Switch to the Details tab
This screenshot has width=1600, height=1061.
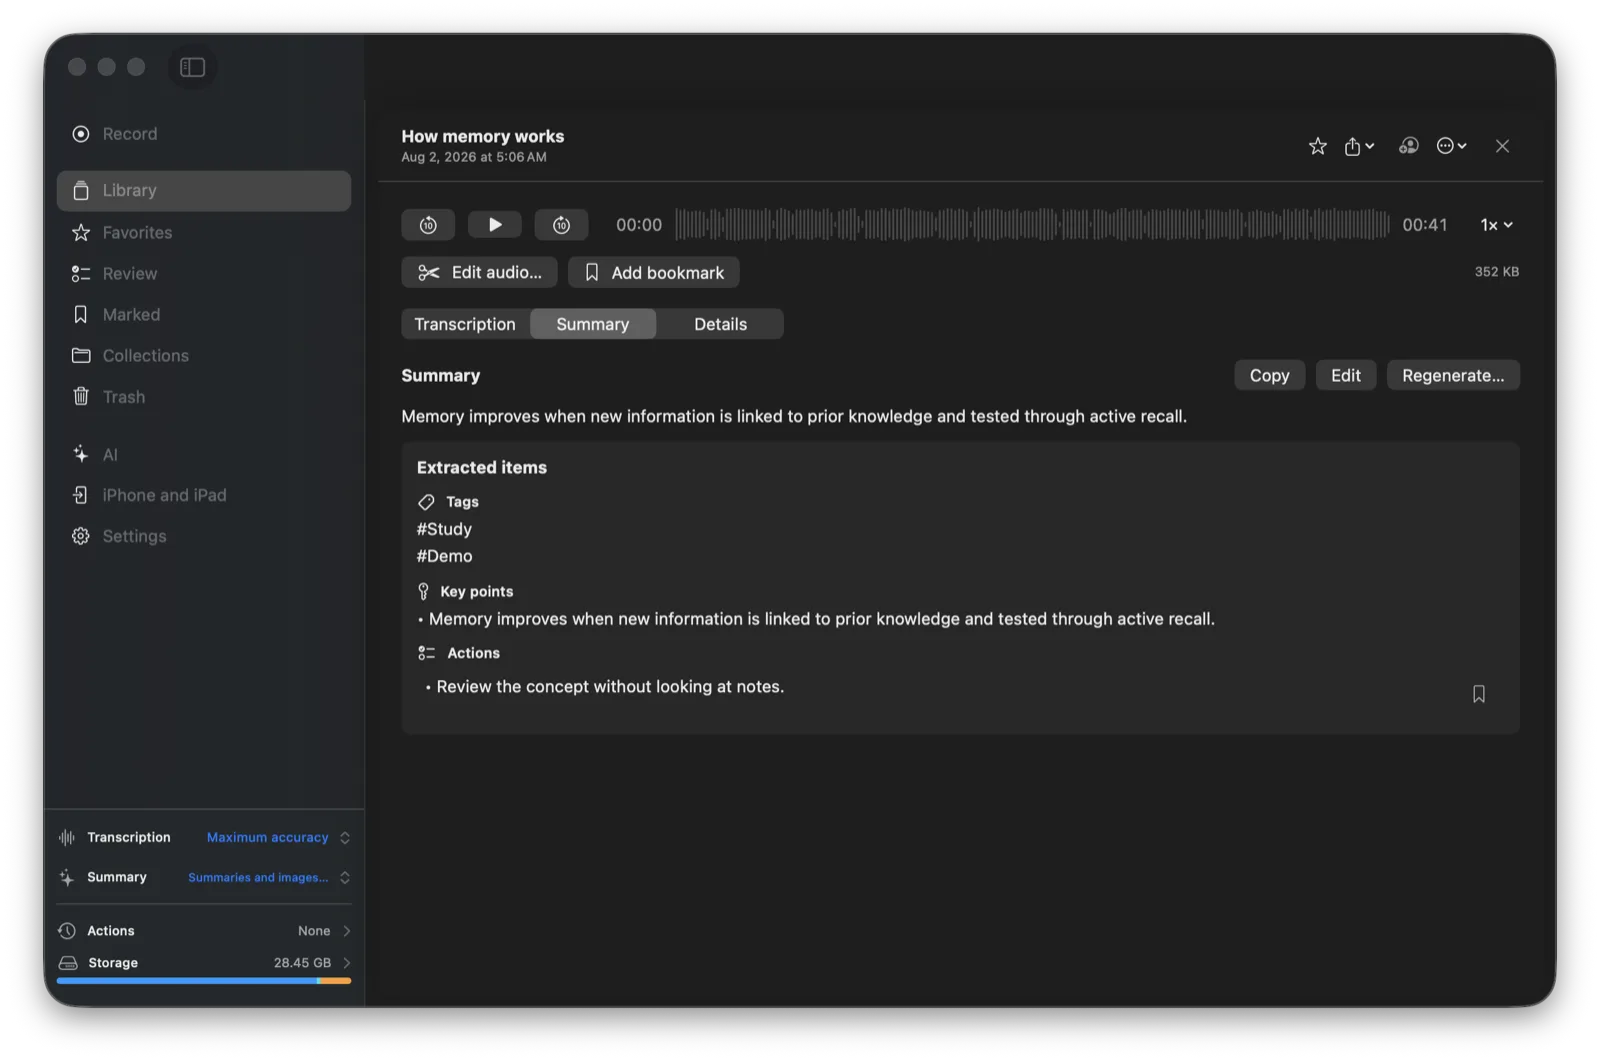(x=720, y=324)
